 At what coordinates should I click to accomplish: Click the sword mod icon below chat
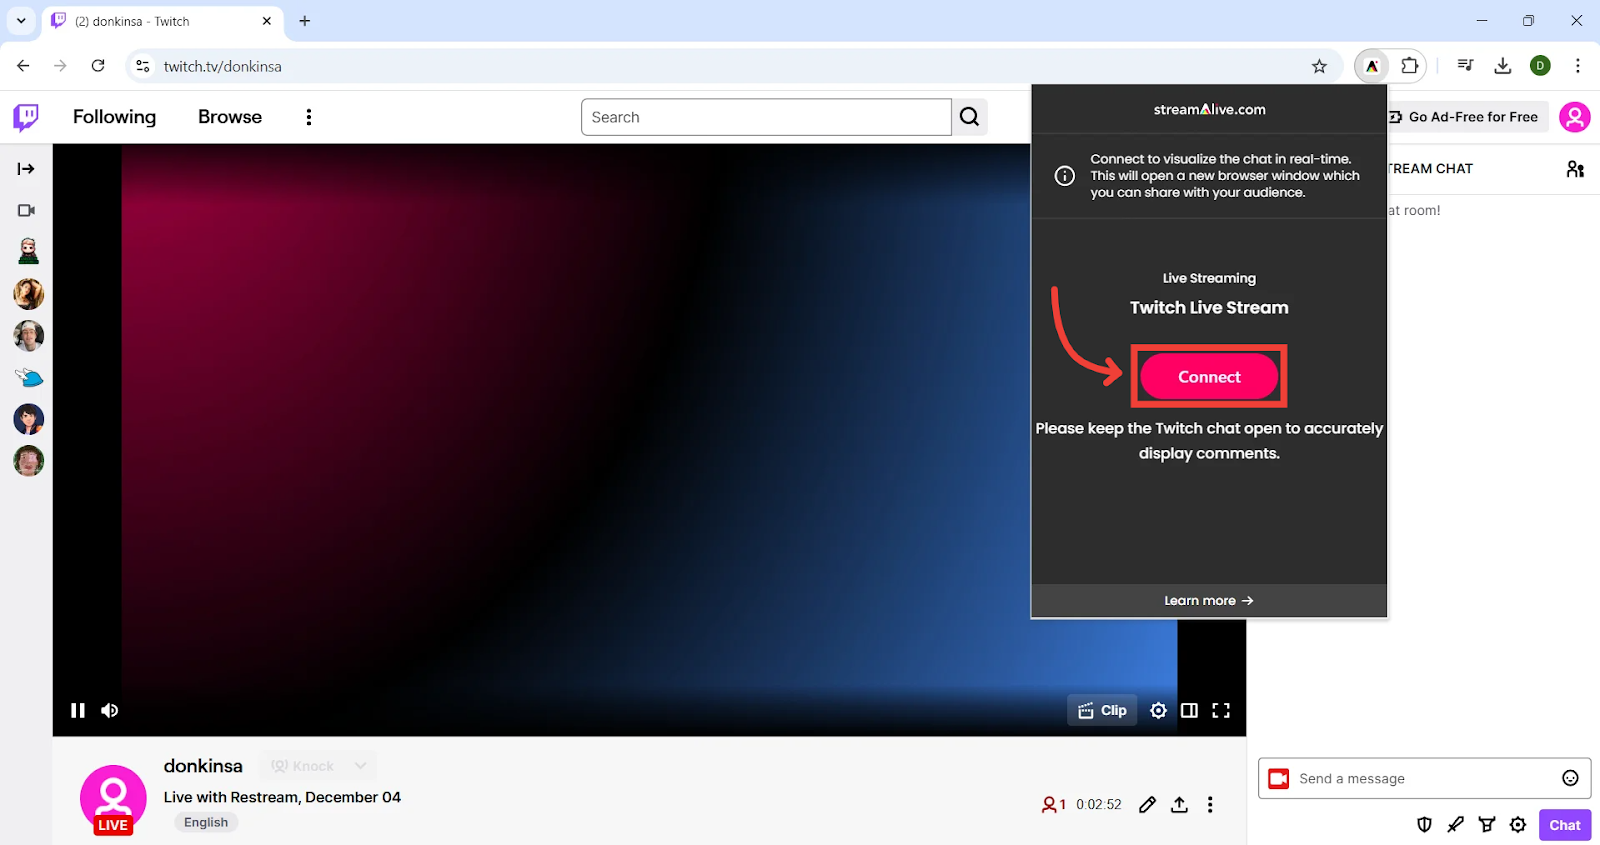[x=1456, y=825]
